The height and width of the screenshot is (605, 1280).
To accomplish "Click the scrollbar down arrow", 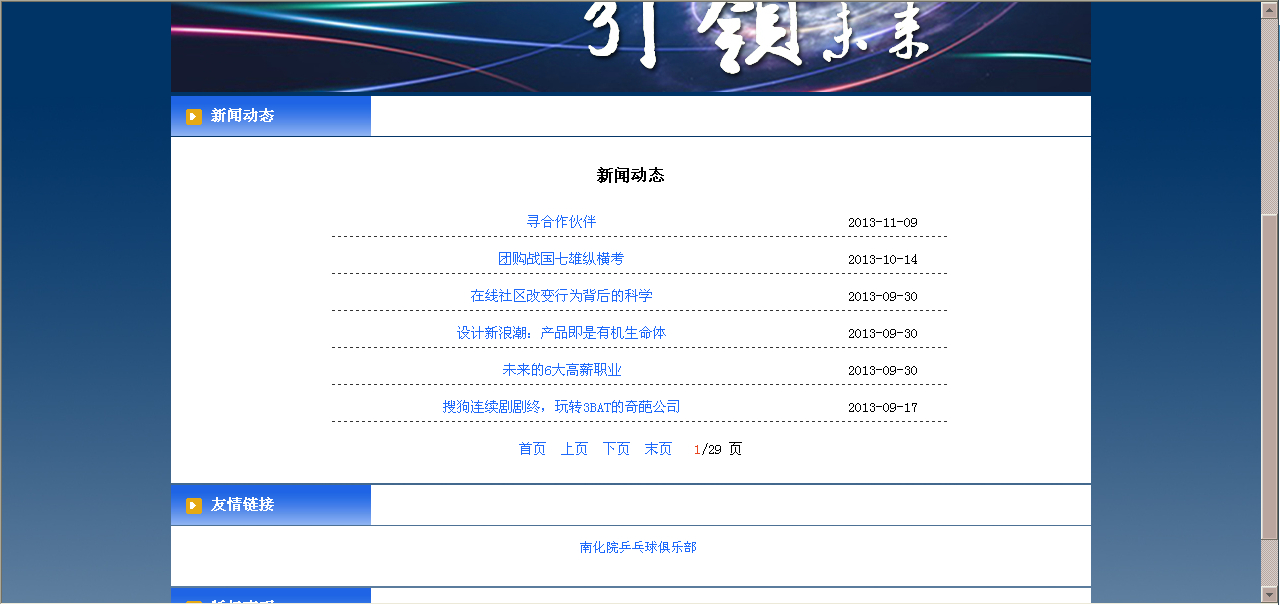I will click(1270, 595).
